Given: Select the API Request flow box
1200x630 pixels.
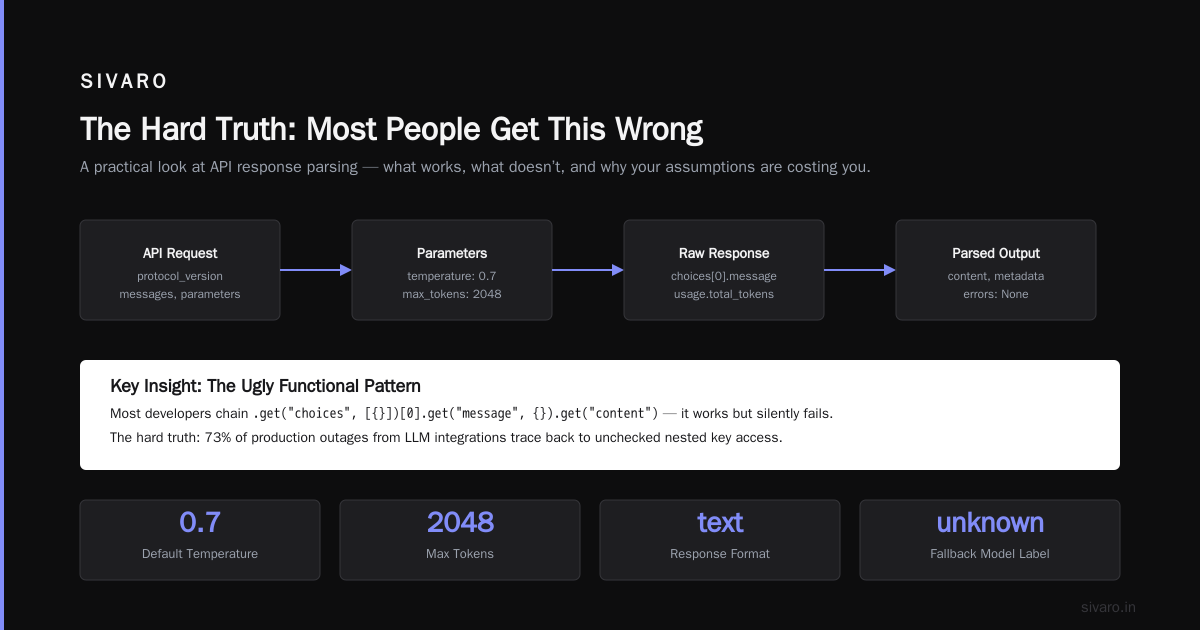Looking at the screenshot, I should click(x=180, y=270).
